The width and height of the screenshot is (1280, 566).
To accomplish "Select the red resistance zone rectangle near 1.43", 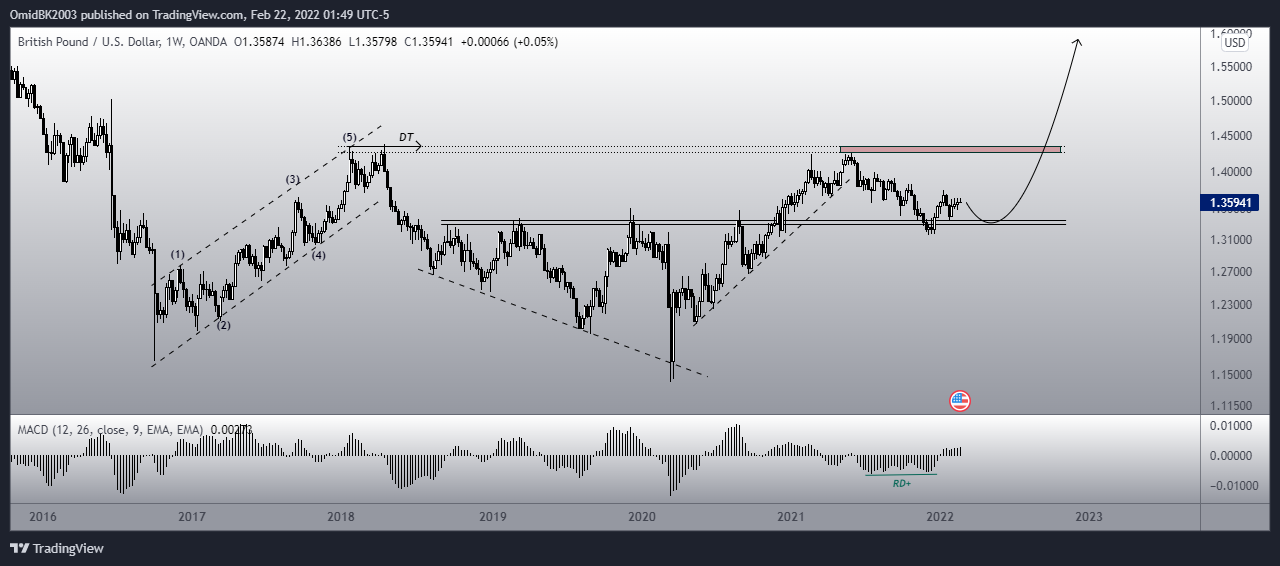I will click(x=950, y=150).
